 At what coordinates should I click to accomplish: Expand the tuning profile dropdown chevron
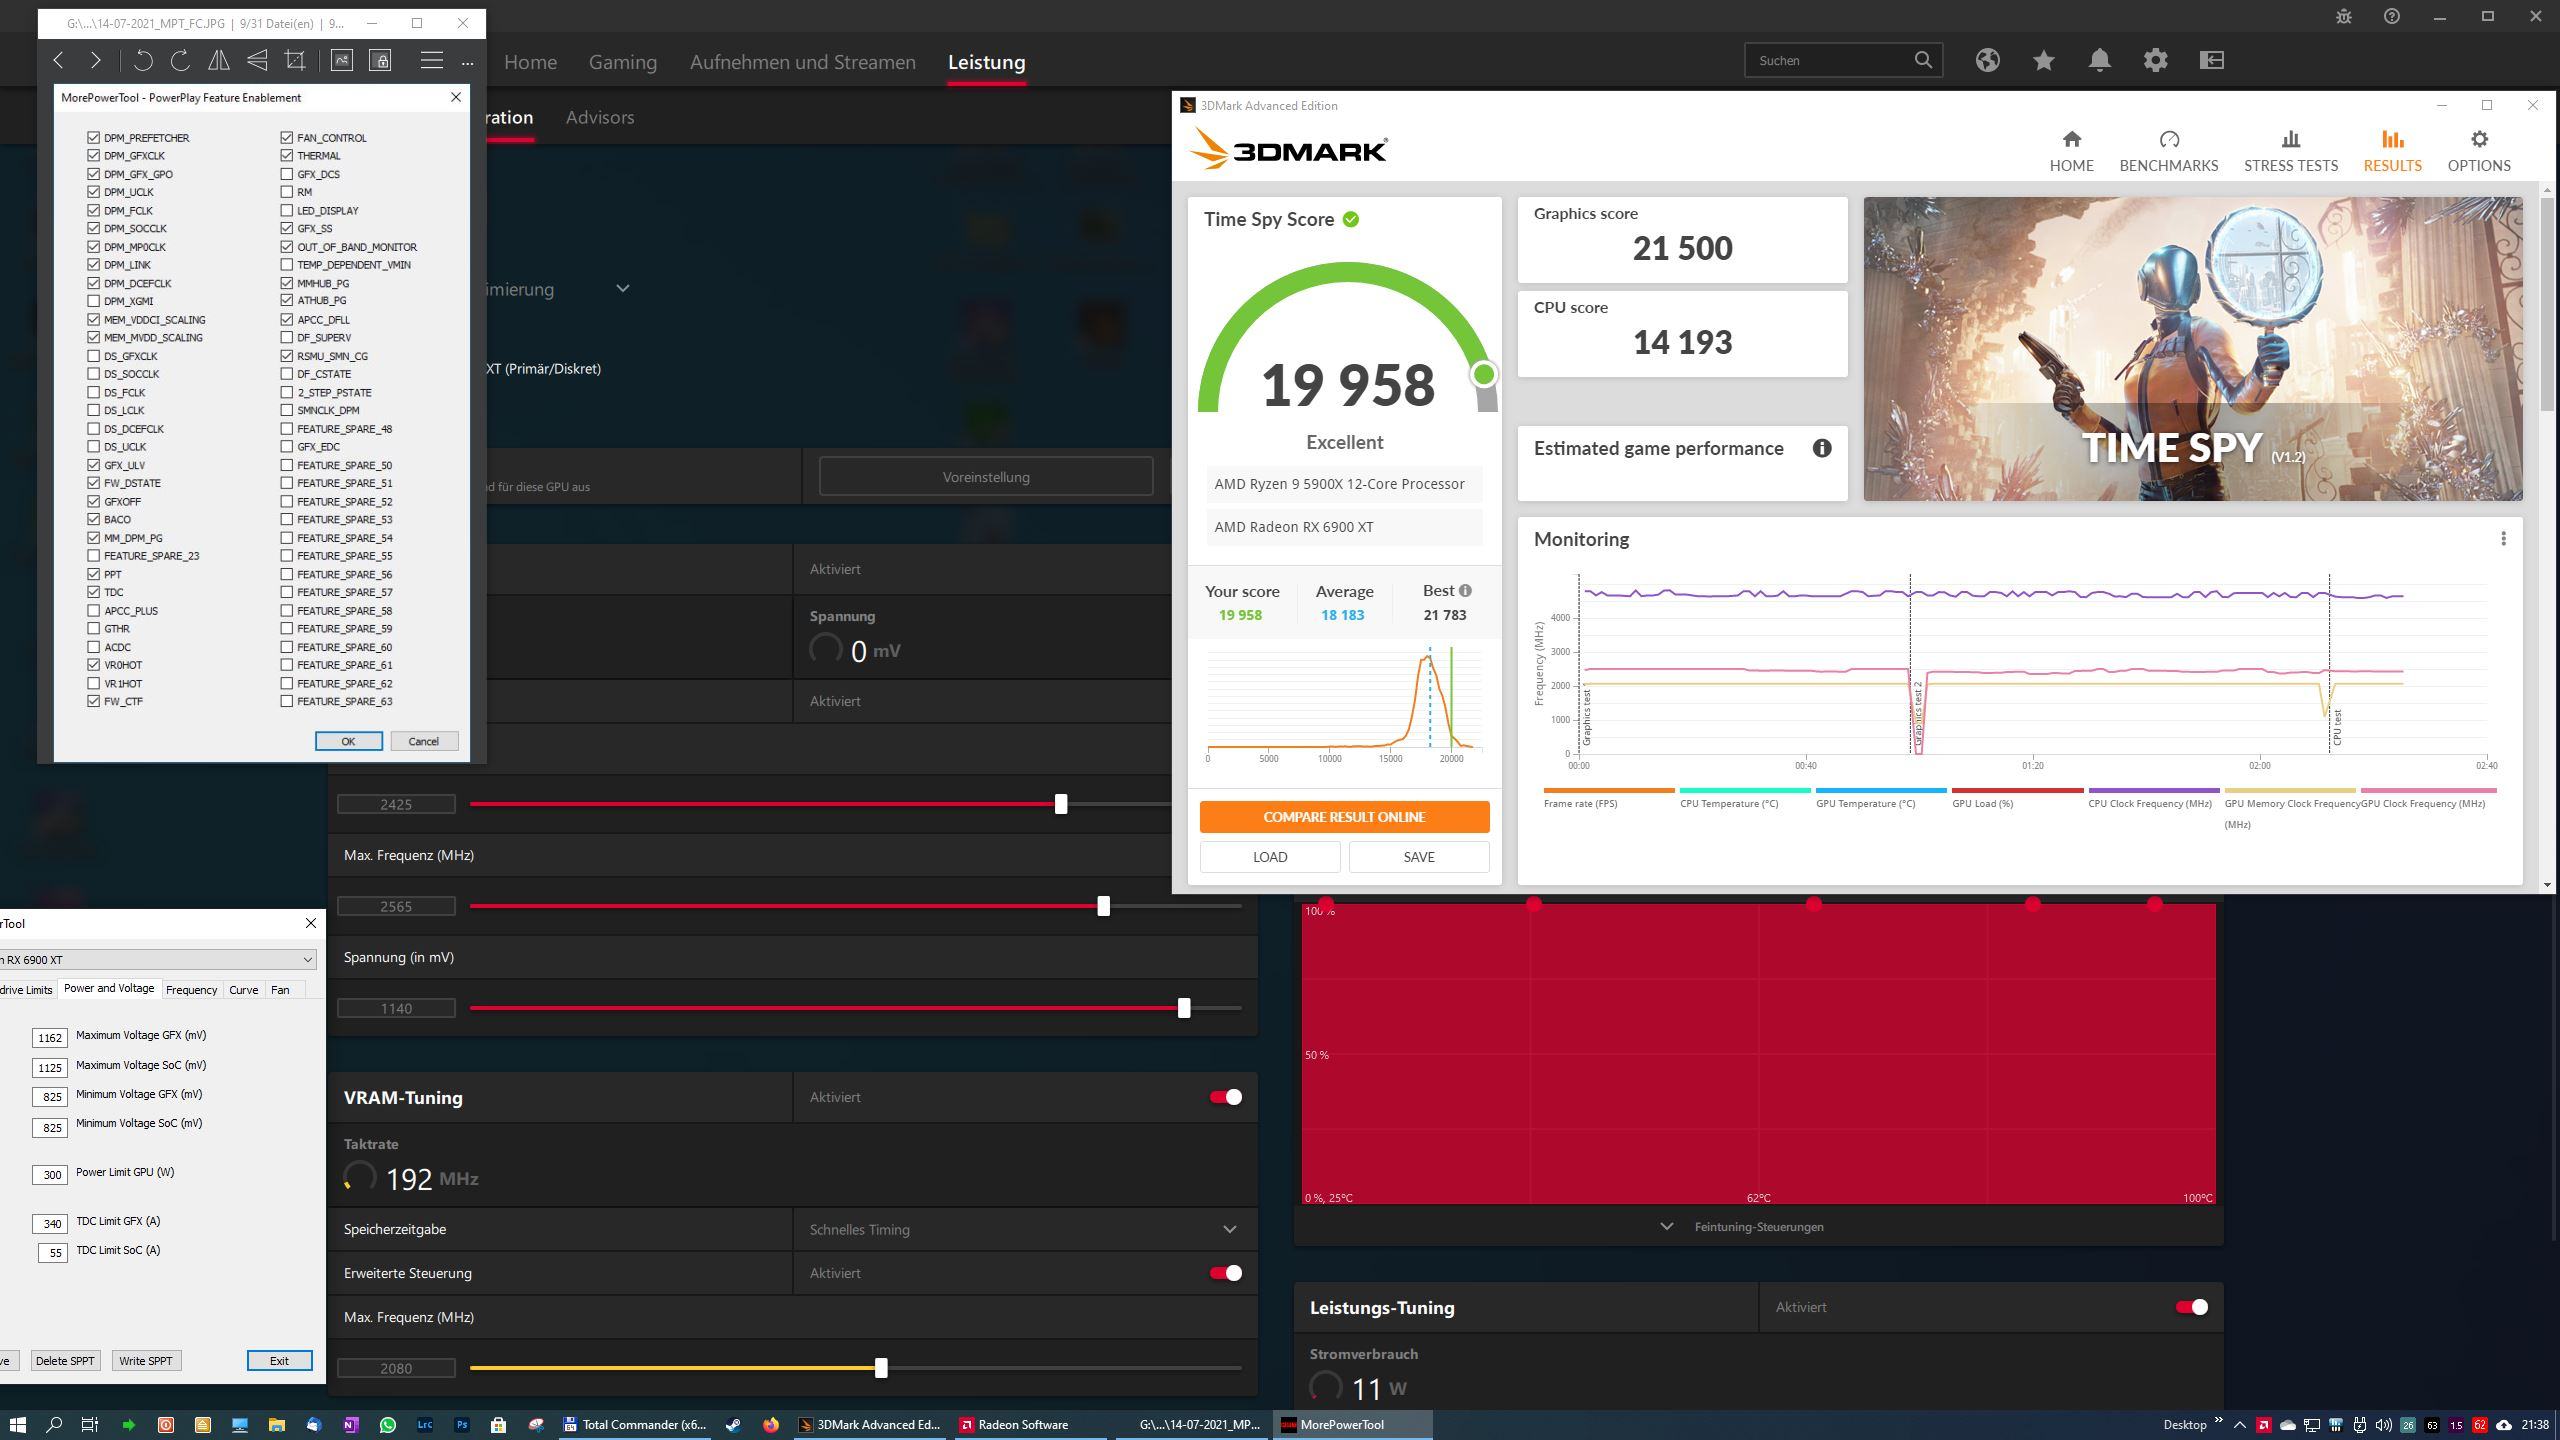622,289
